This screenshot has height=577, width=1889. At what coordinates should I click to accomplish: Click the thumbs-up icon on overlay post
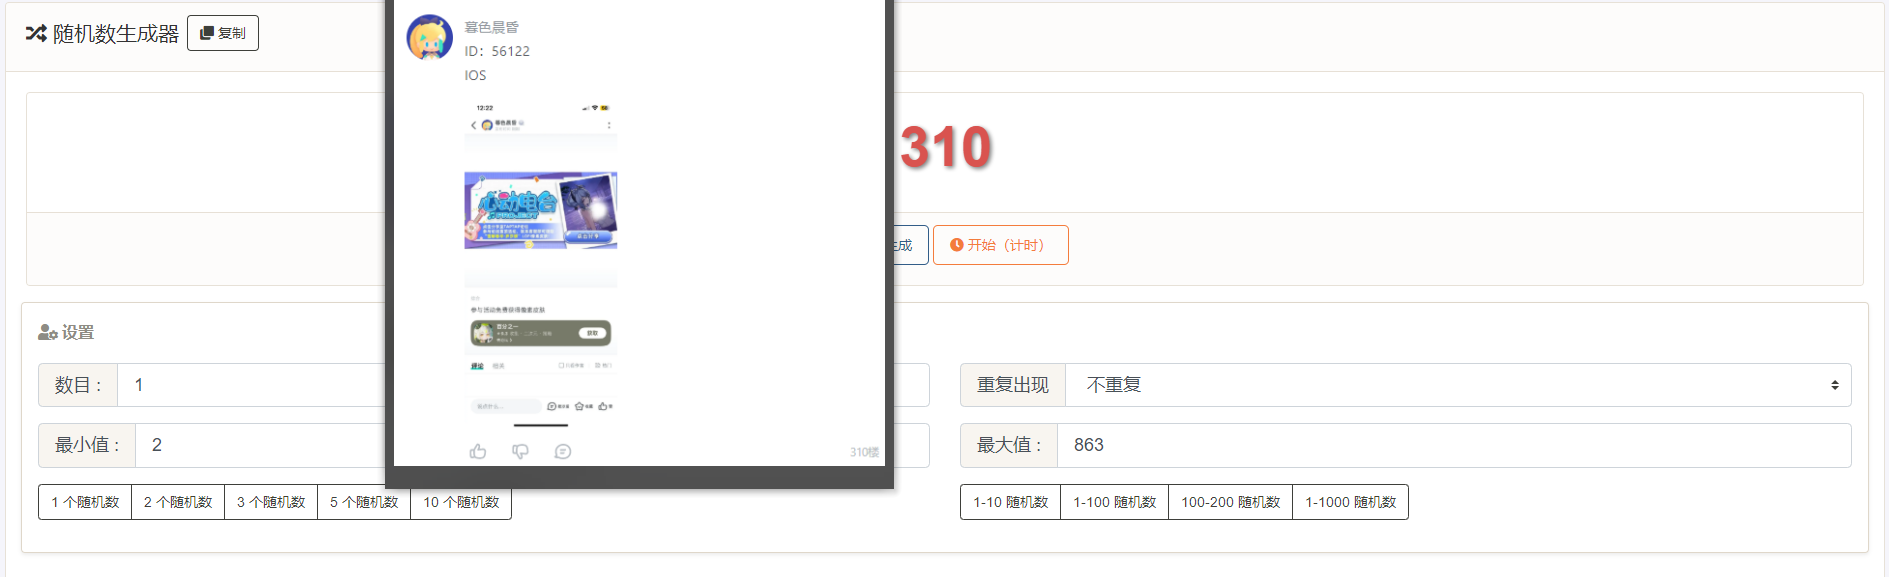coord(478,452)
